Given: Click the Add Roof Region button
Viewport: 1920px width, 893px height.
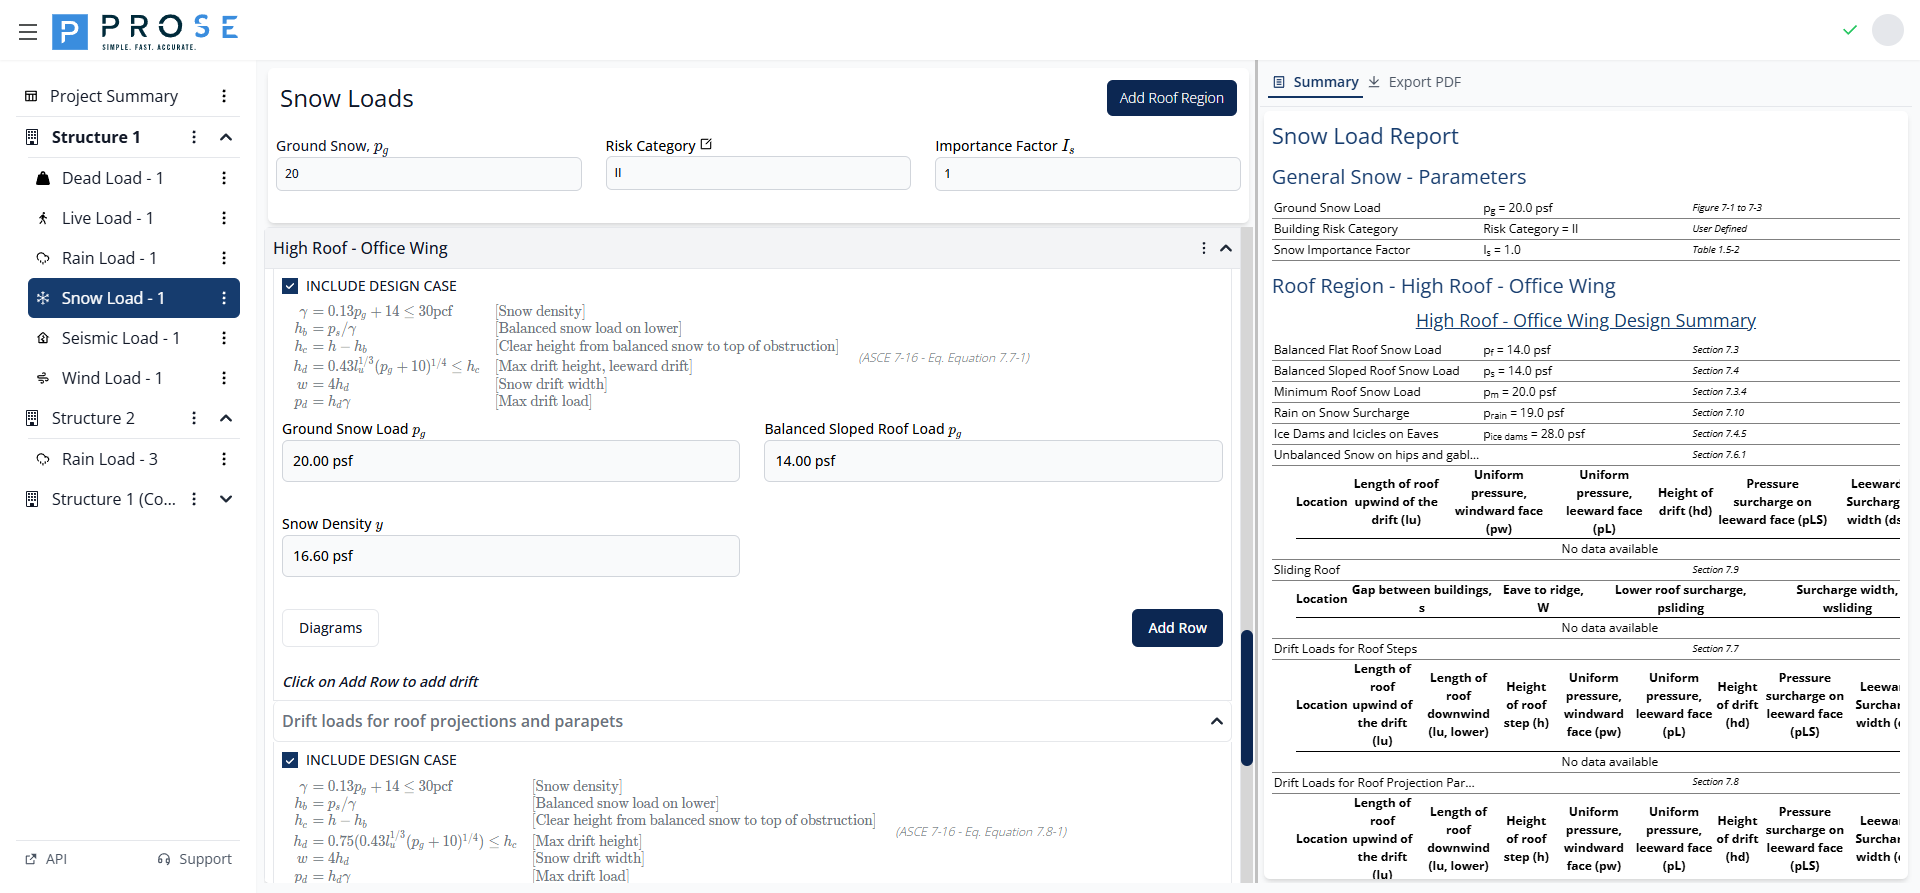Looking at the screenshot, I should 1171,98.
